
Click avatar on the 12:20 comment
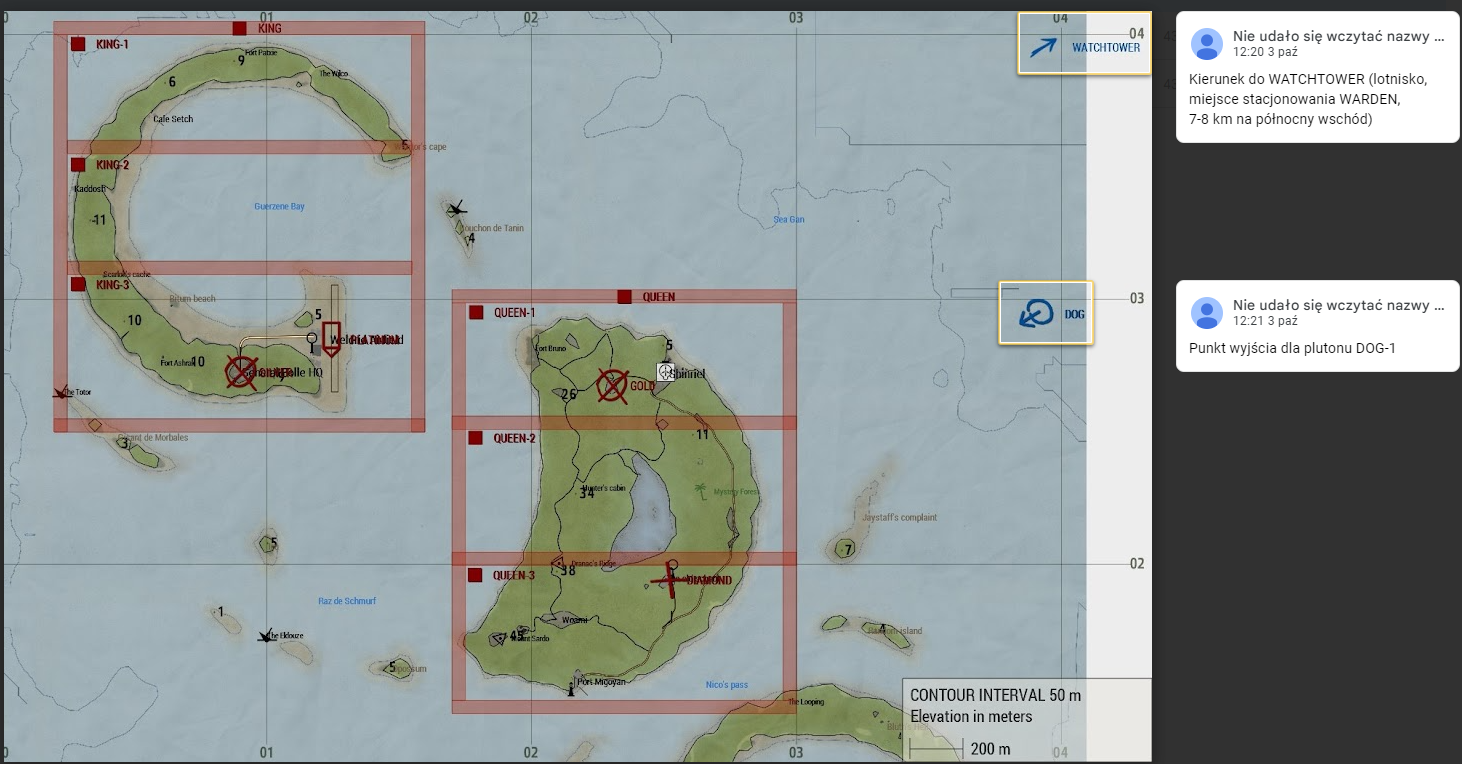coord(1207,44)
